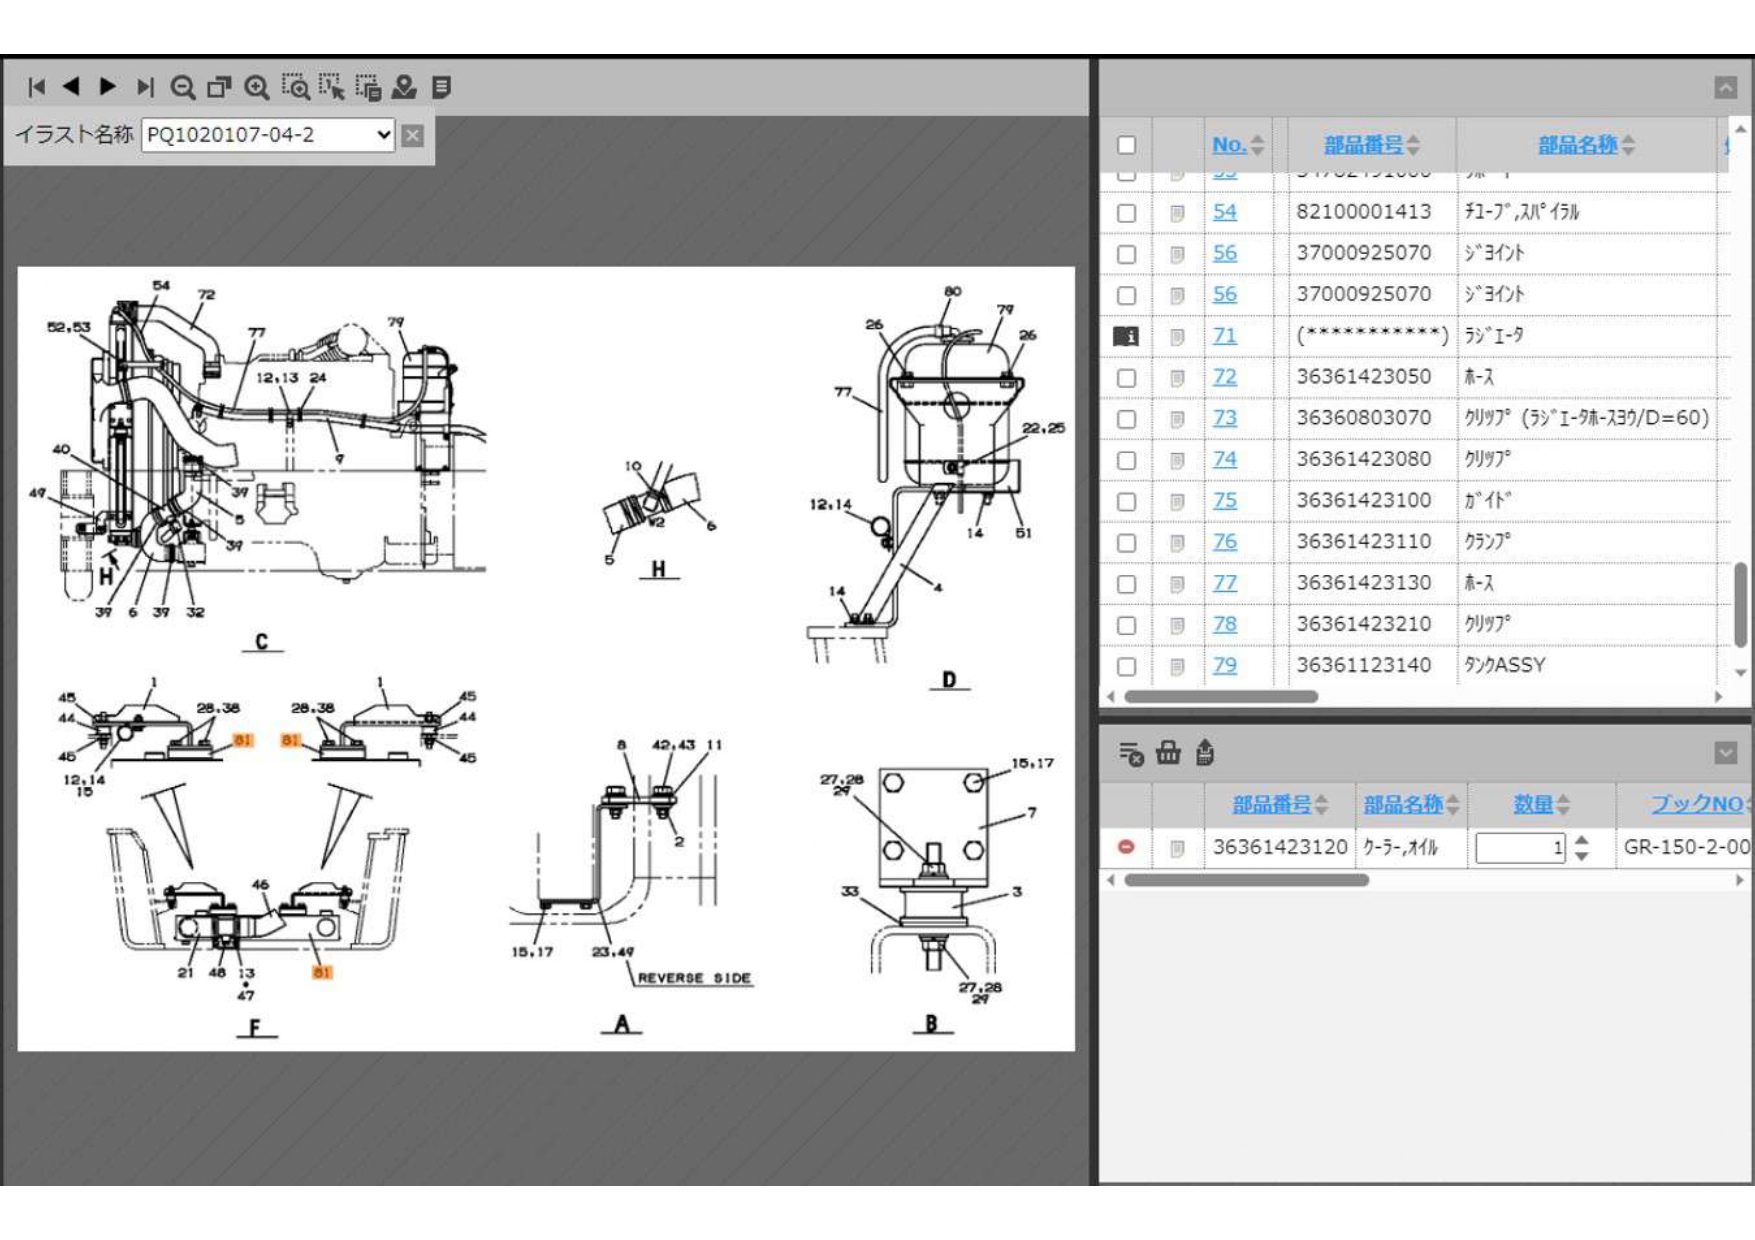Expand the cart panel chevron
The image size is (1755, 1240).
click(1725, 753)
